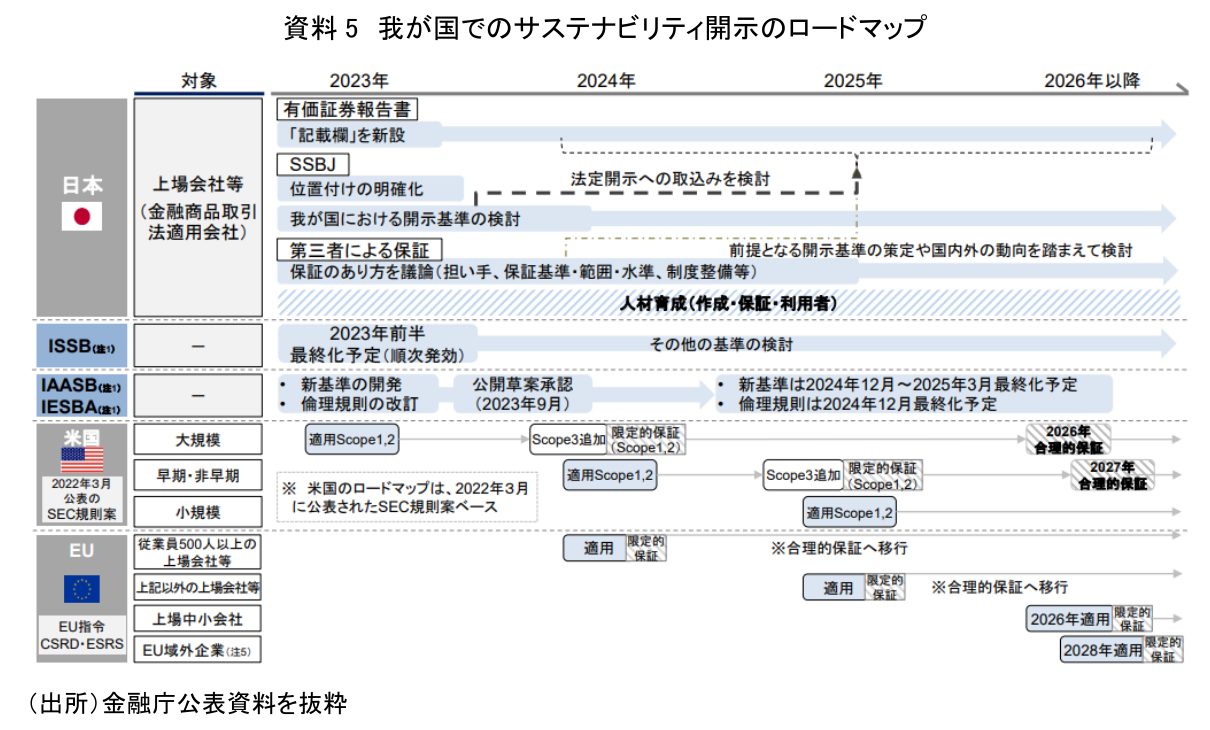This screenshot has width=1210, height=730.
Task: Select the 2026年以降 timeline header
Action: (x=1092, y=81)
